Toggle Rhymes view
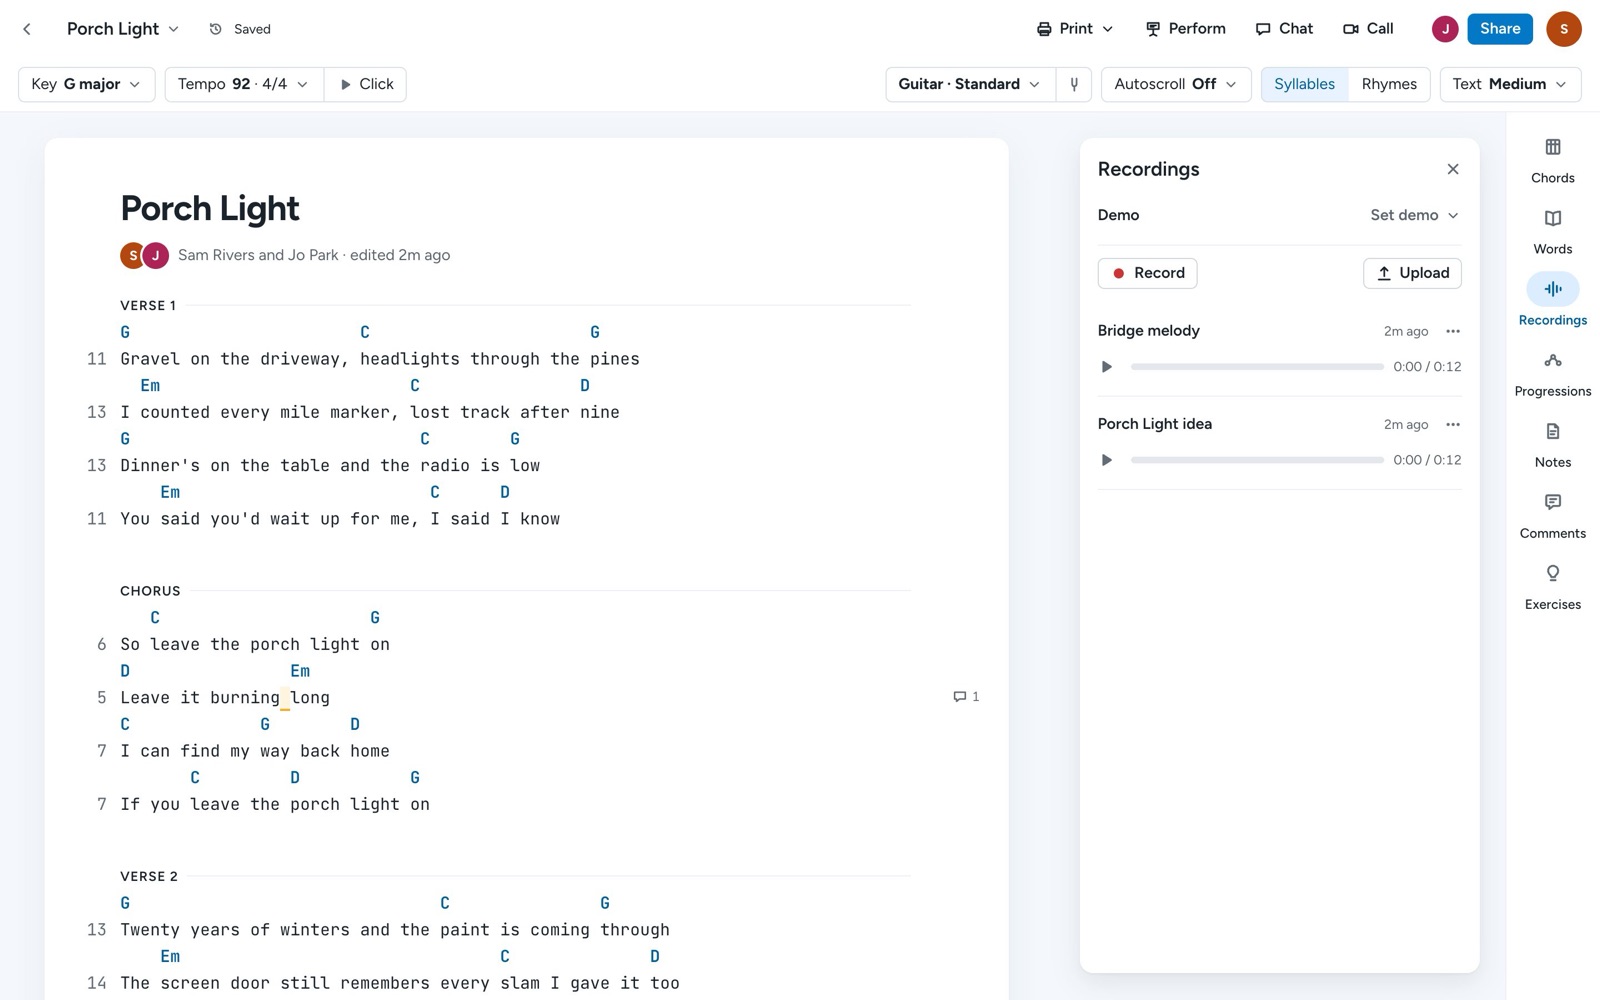 coord(1389,84)
